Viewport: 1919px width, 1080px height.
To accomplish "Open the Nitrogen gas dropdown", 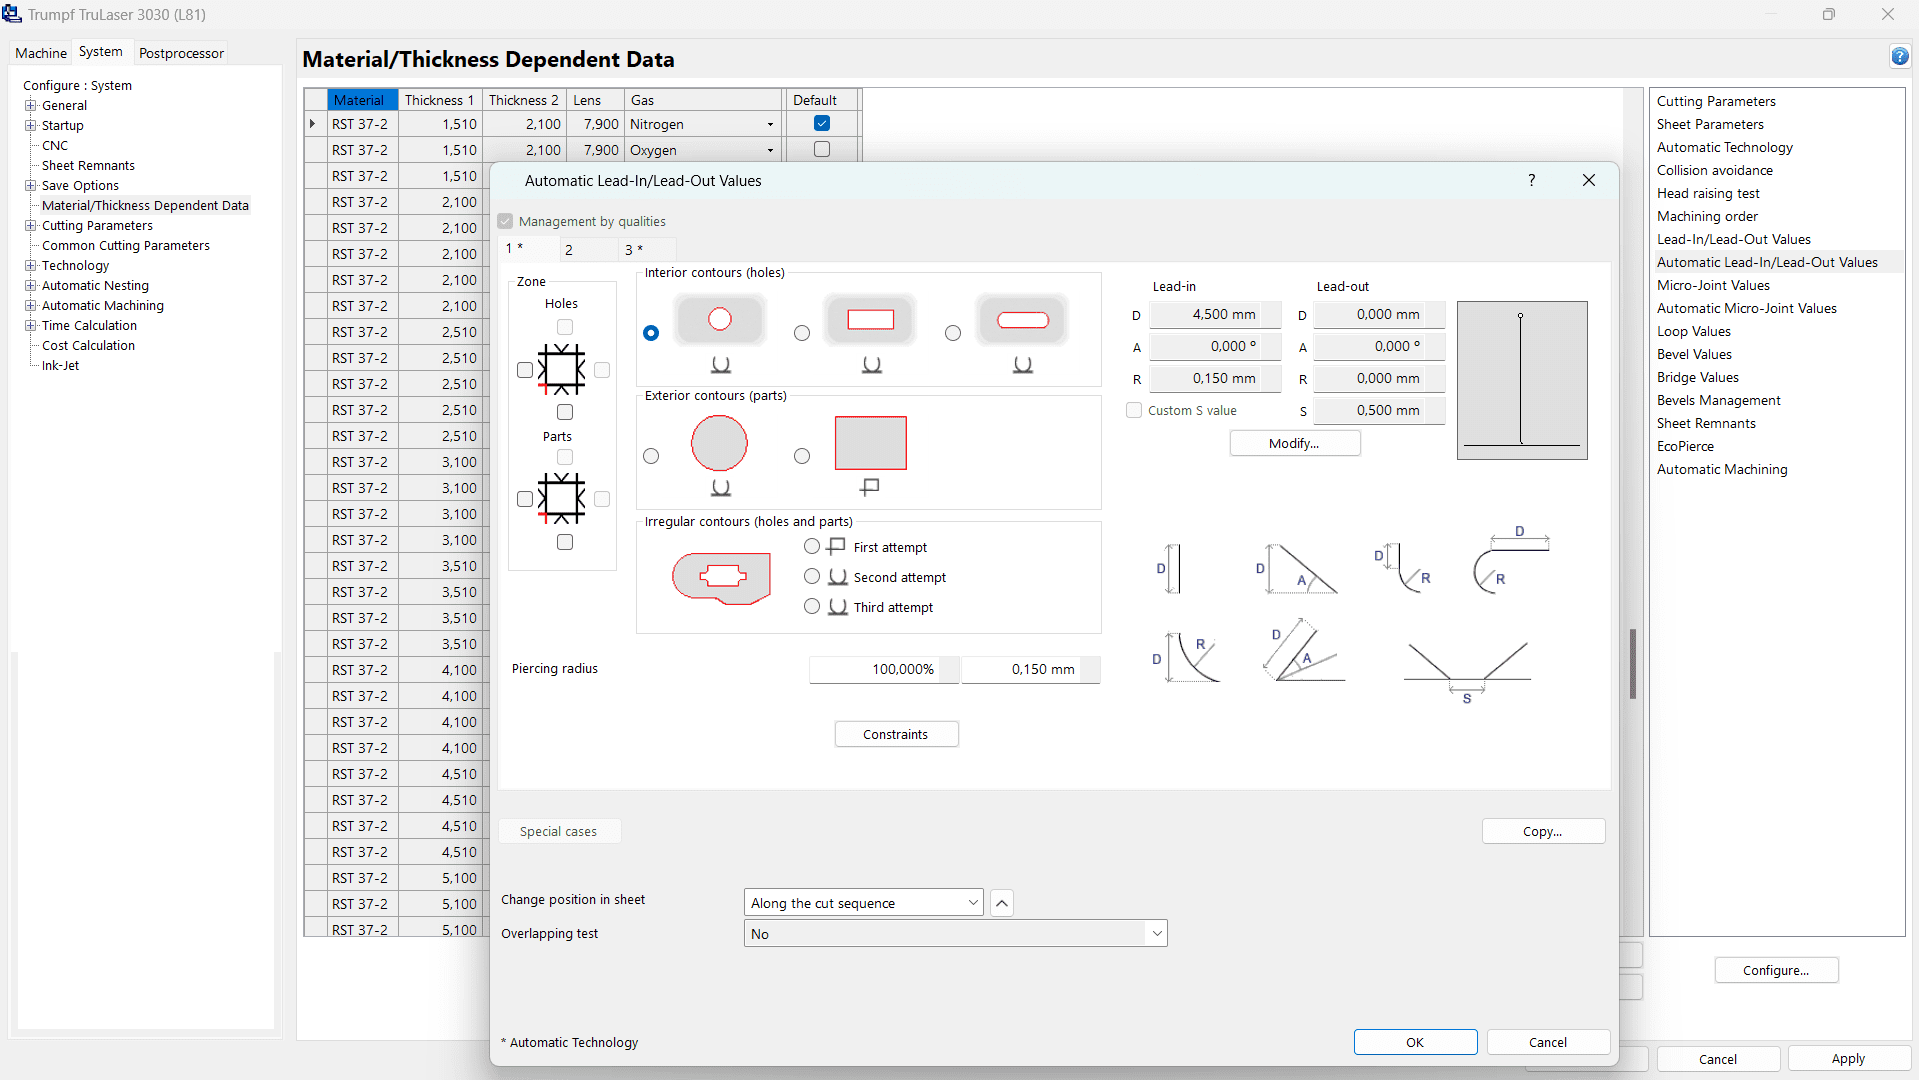I will tap(769, 123).
